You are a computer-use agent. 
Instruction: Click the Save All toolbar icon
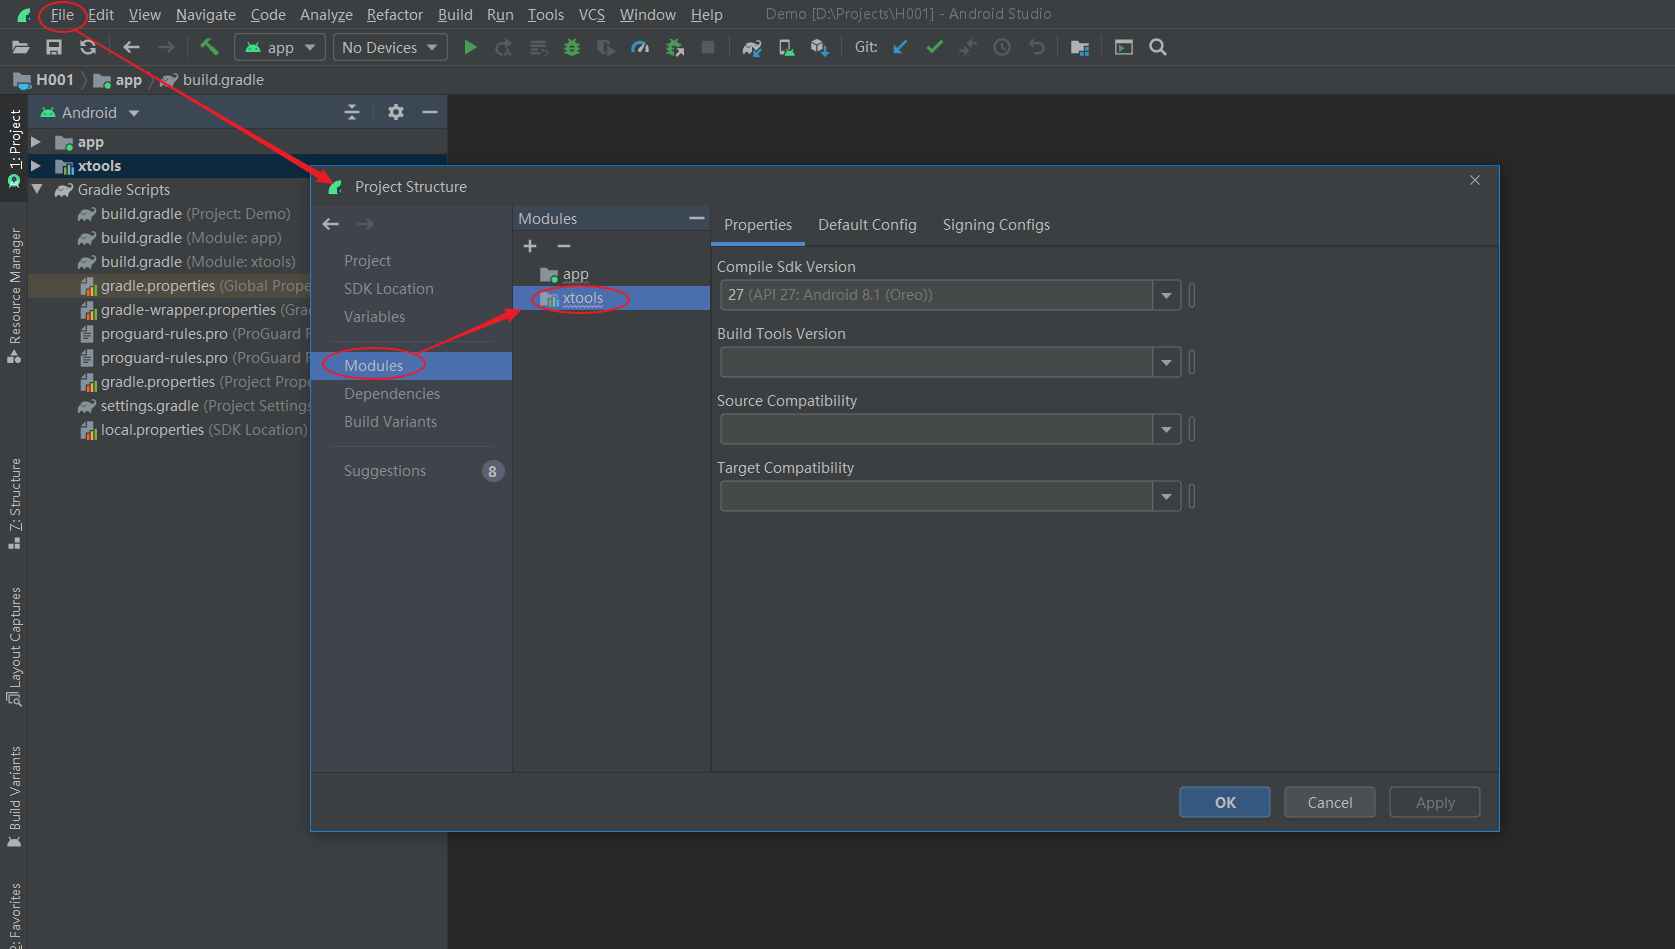pos(54,47)
